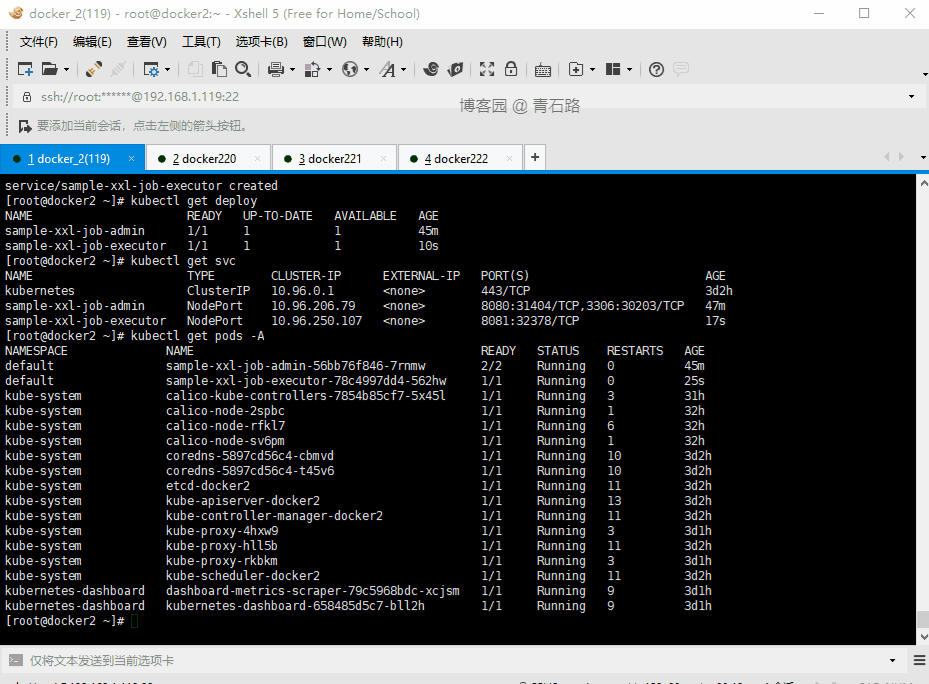Click the Copy icon in toolbar

click(x=194, y=69)
